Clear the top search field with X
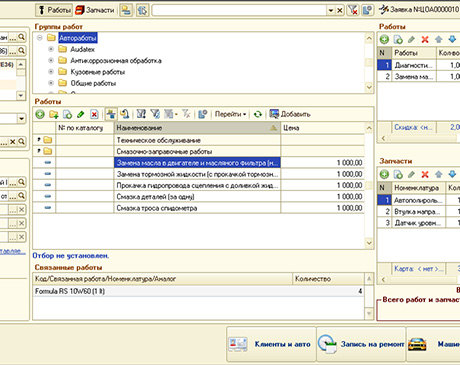The image size is (460, 365). coord(339,10)
